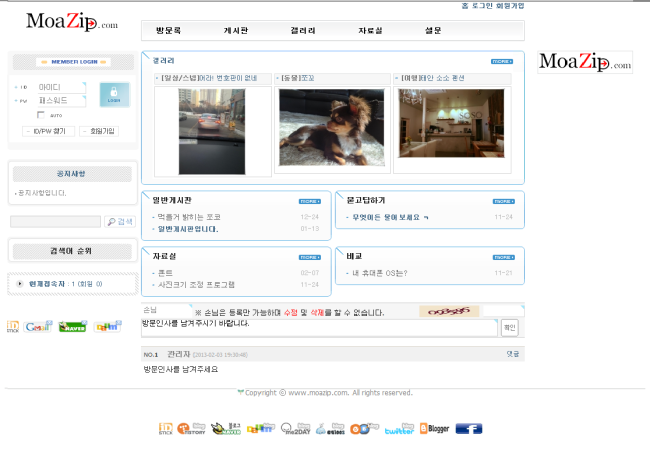650x453 pixels.
Task: Expand the 현재접속자 visitor list arrow
Action: [20, 284]
